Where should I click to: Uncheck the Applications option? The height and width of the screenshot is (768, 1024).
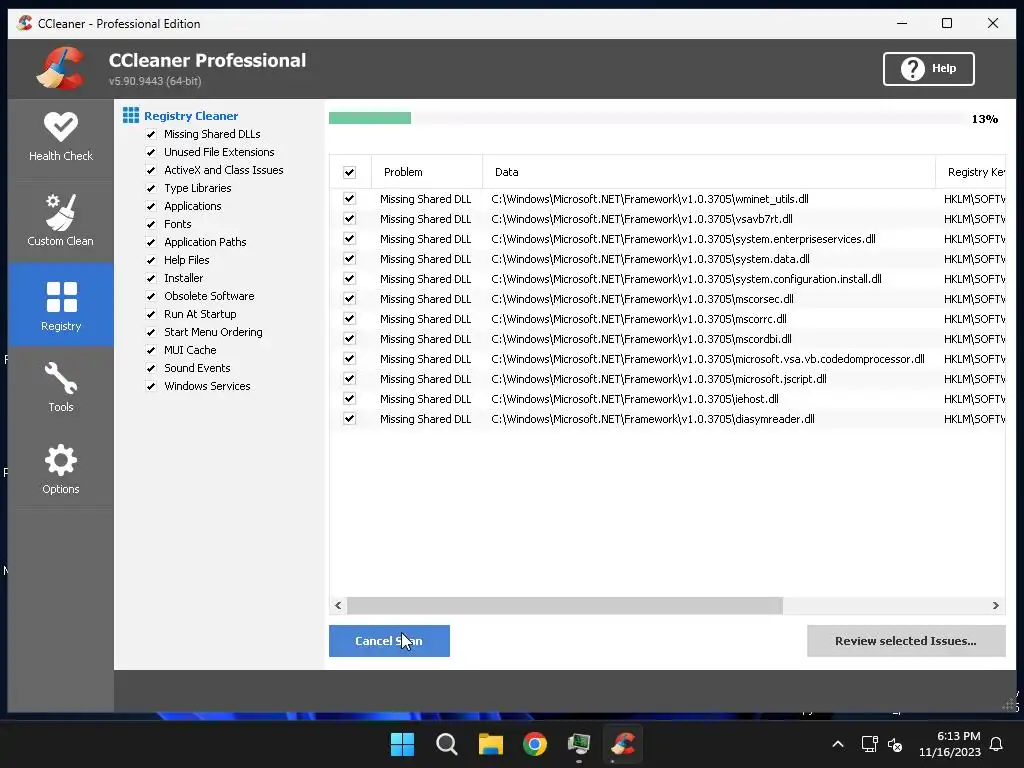[x=151, y=206]
